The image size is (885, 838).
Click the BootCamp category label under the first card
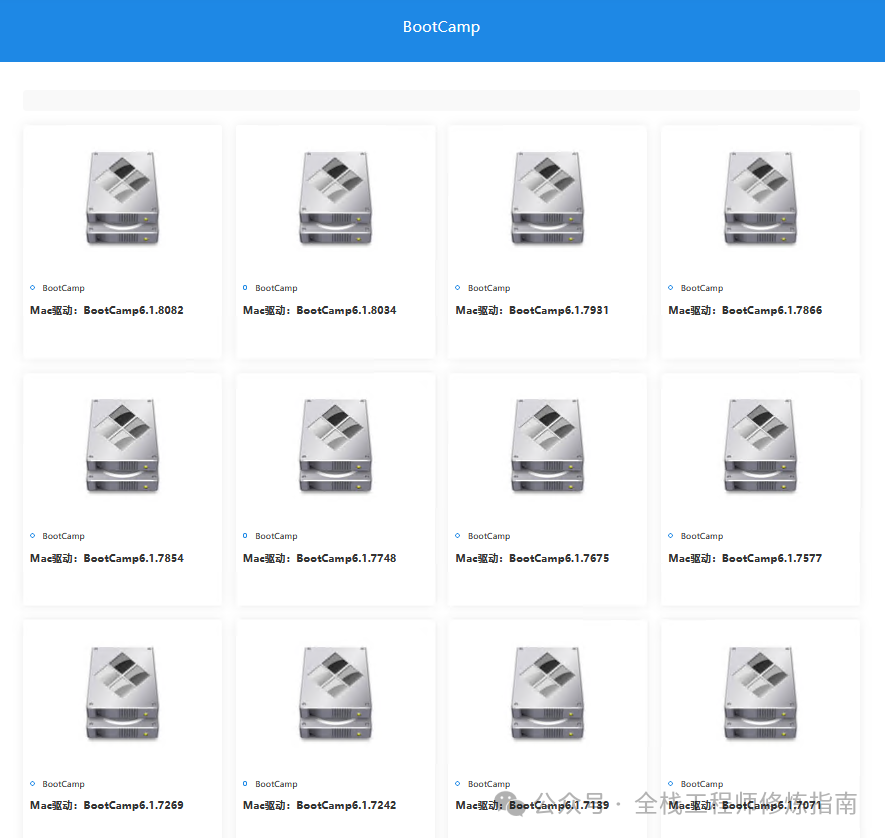point(63,288)
